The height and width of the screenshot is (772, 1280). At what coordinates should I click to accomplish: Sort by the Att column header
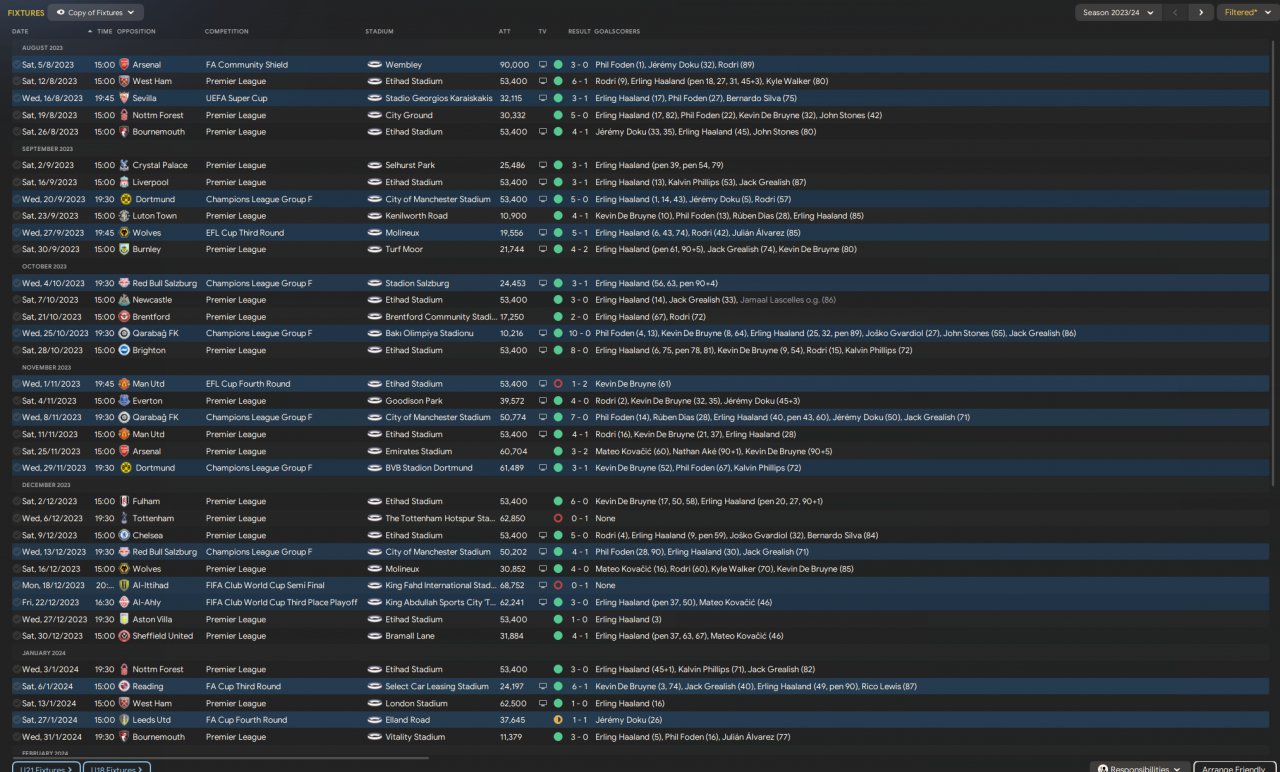505,31
